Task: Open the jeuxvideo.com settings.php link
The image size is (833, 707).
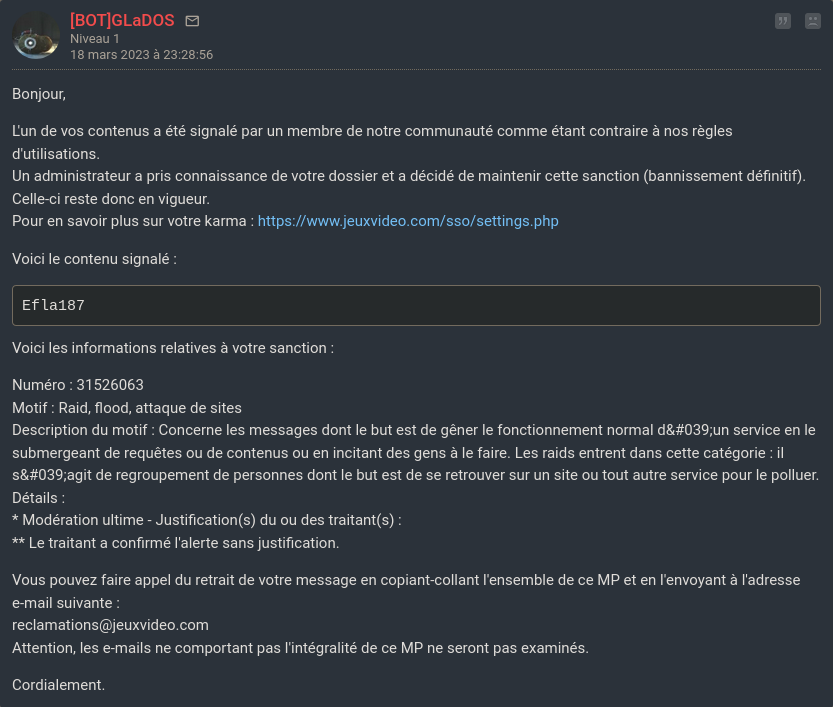Action: [x=408, y=221]
